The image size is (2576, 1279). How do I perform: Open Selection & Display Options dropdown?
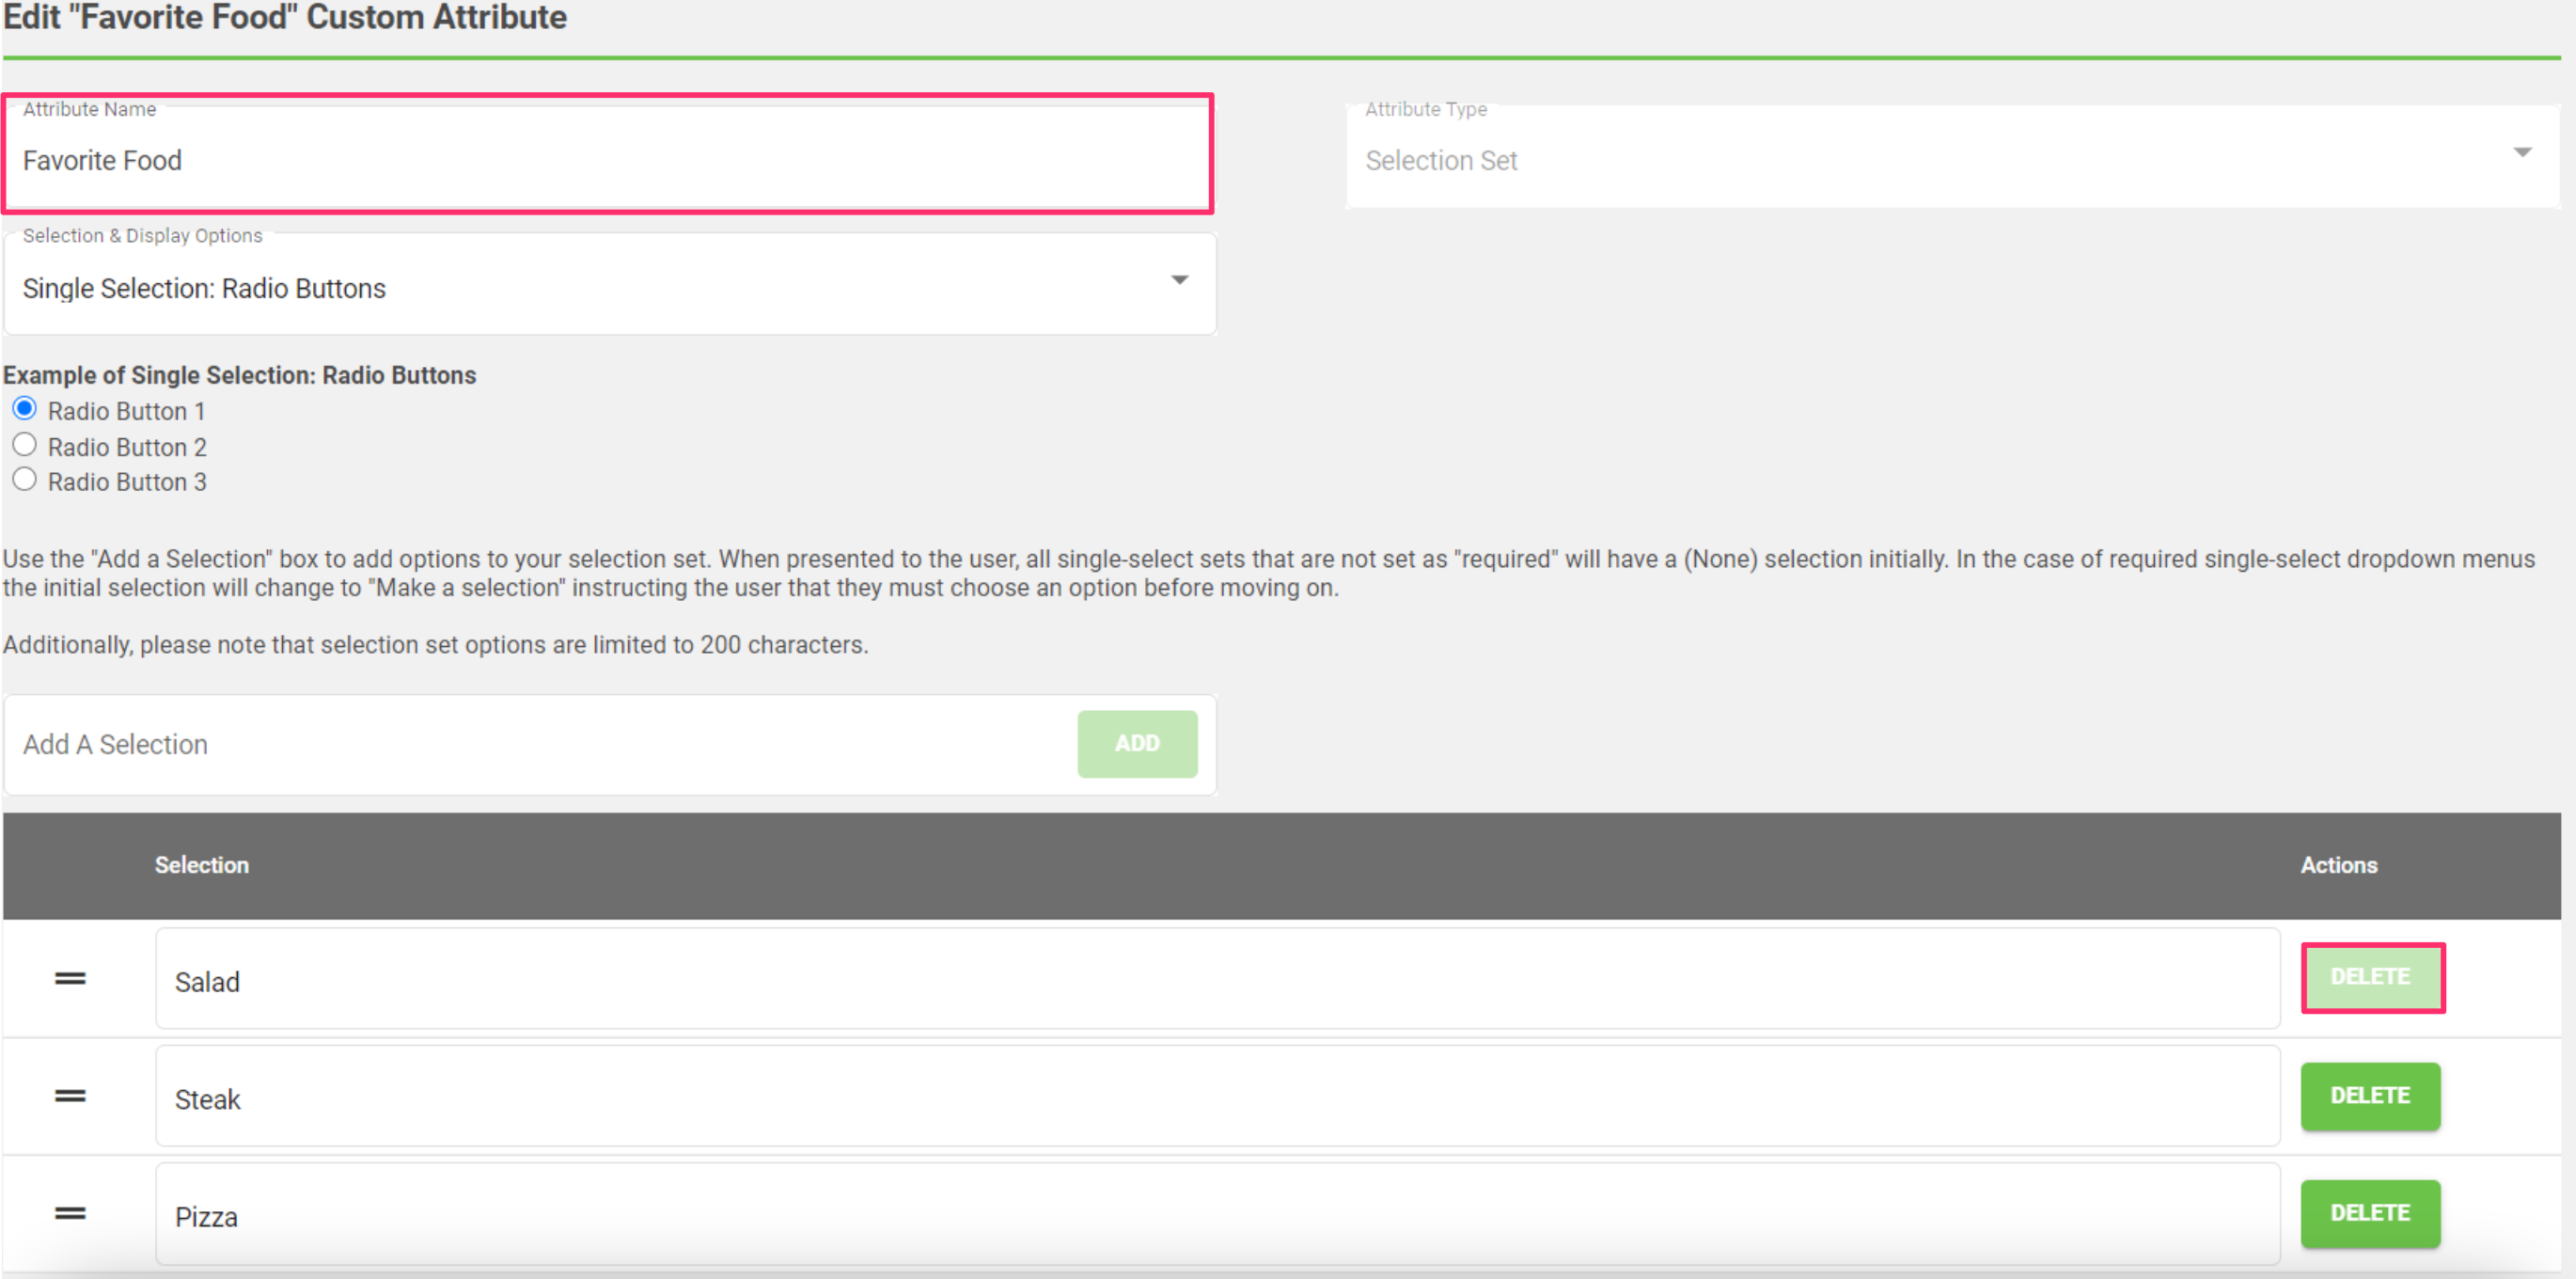[610, 284]
